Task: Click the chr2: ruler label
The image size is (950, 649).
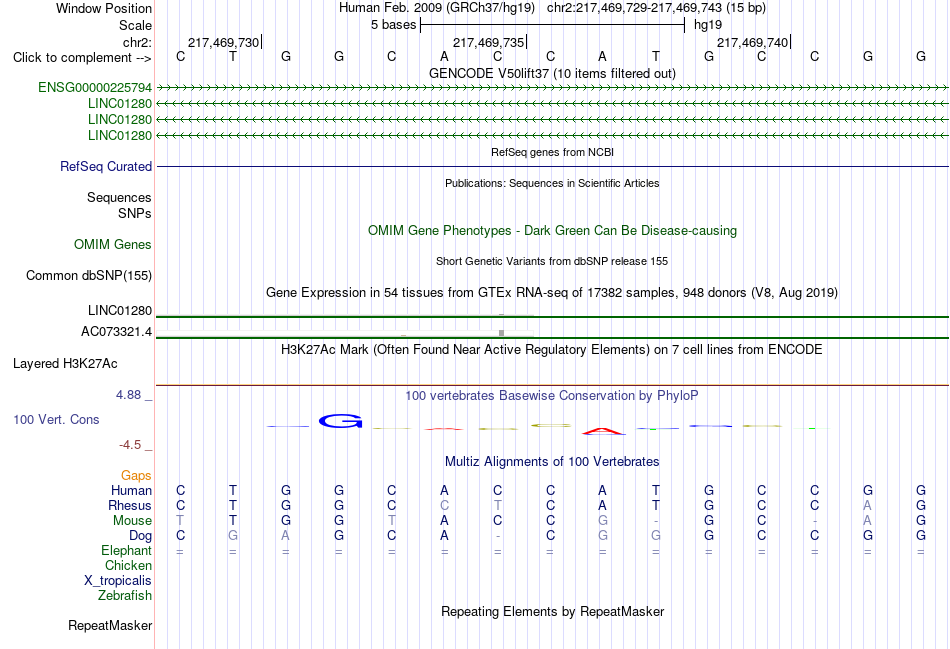Action: click(x=137, y=42)
